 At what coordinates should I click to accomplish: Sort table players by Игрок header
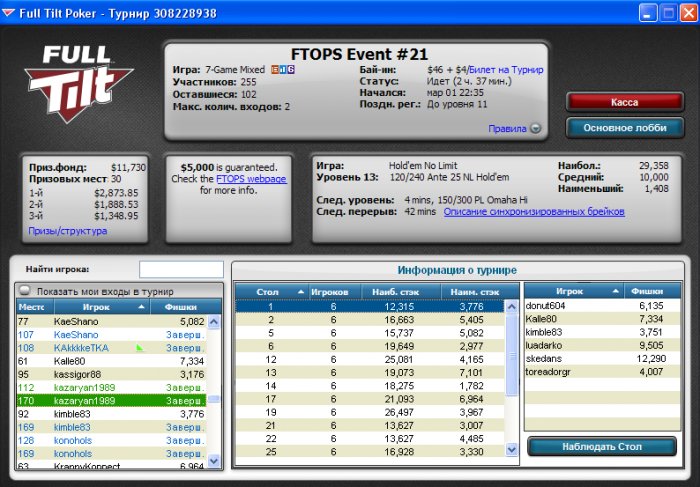click(574, 291)
